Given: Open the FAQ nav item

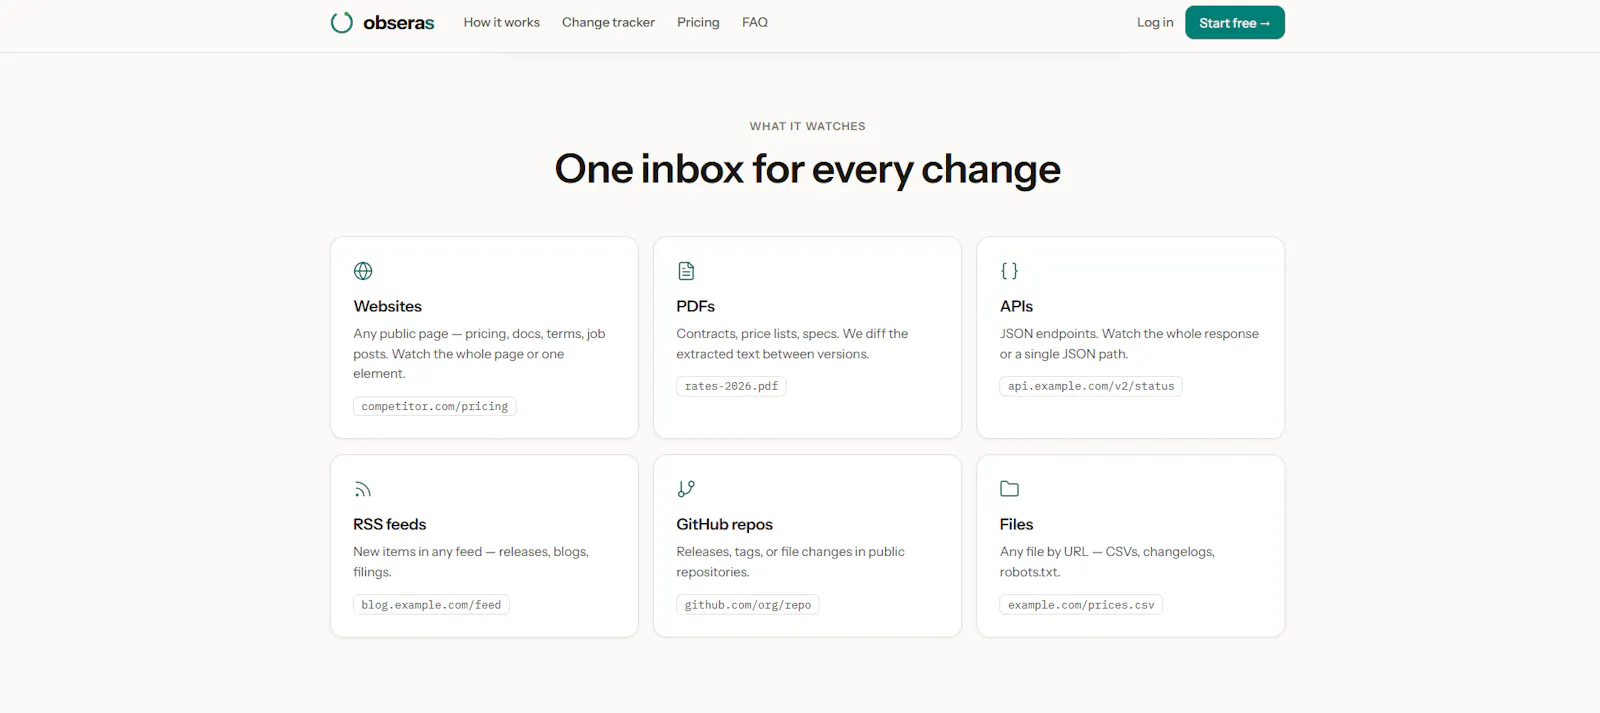Looking at the screenshot, I should coord(755,22).
